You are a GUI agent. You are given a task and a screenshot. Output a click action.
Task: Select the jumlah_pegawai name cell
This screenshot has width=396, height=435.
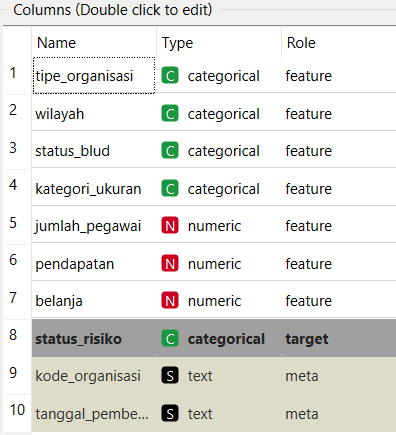click(94, 225)
